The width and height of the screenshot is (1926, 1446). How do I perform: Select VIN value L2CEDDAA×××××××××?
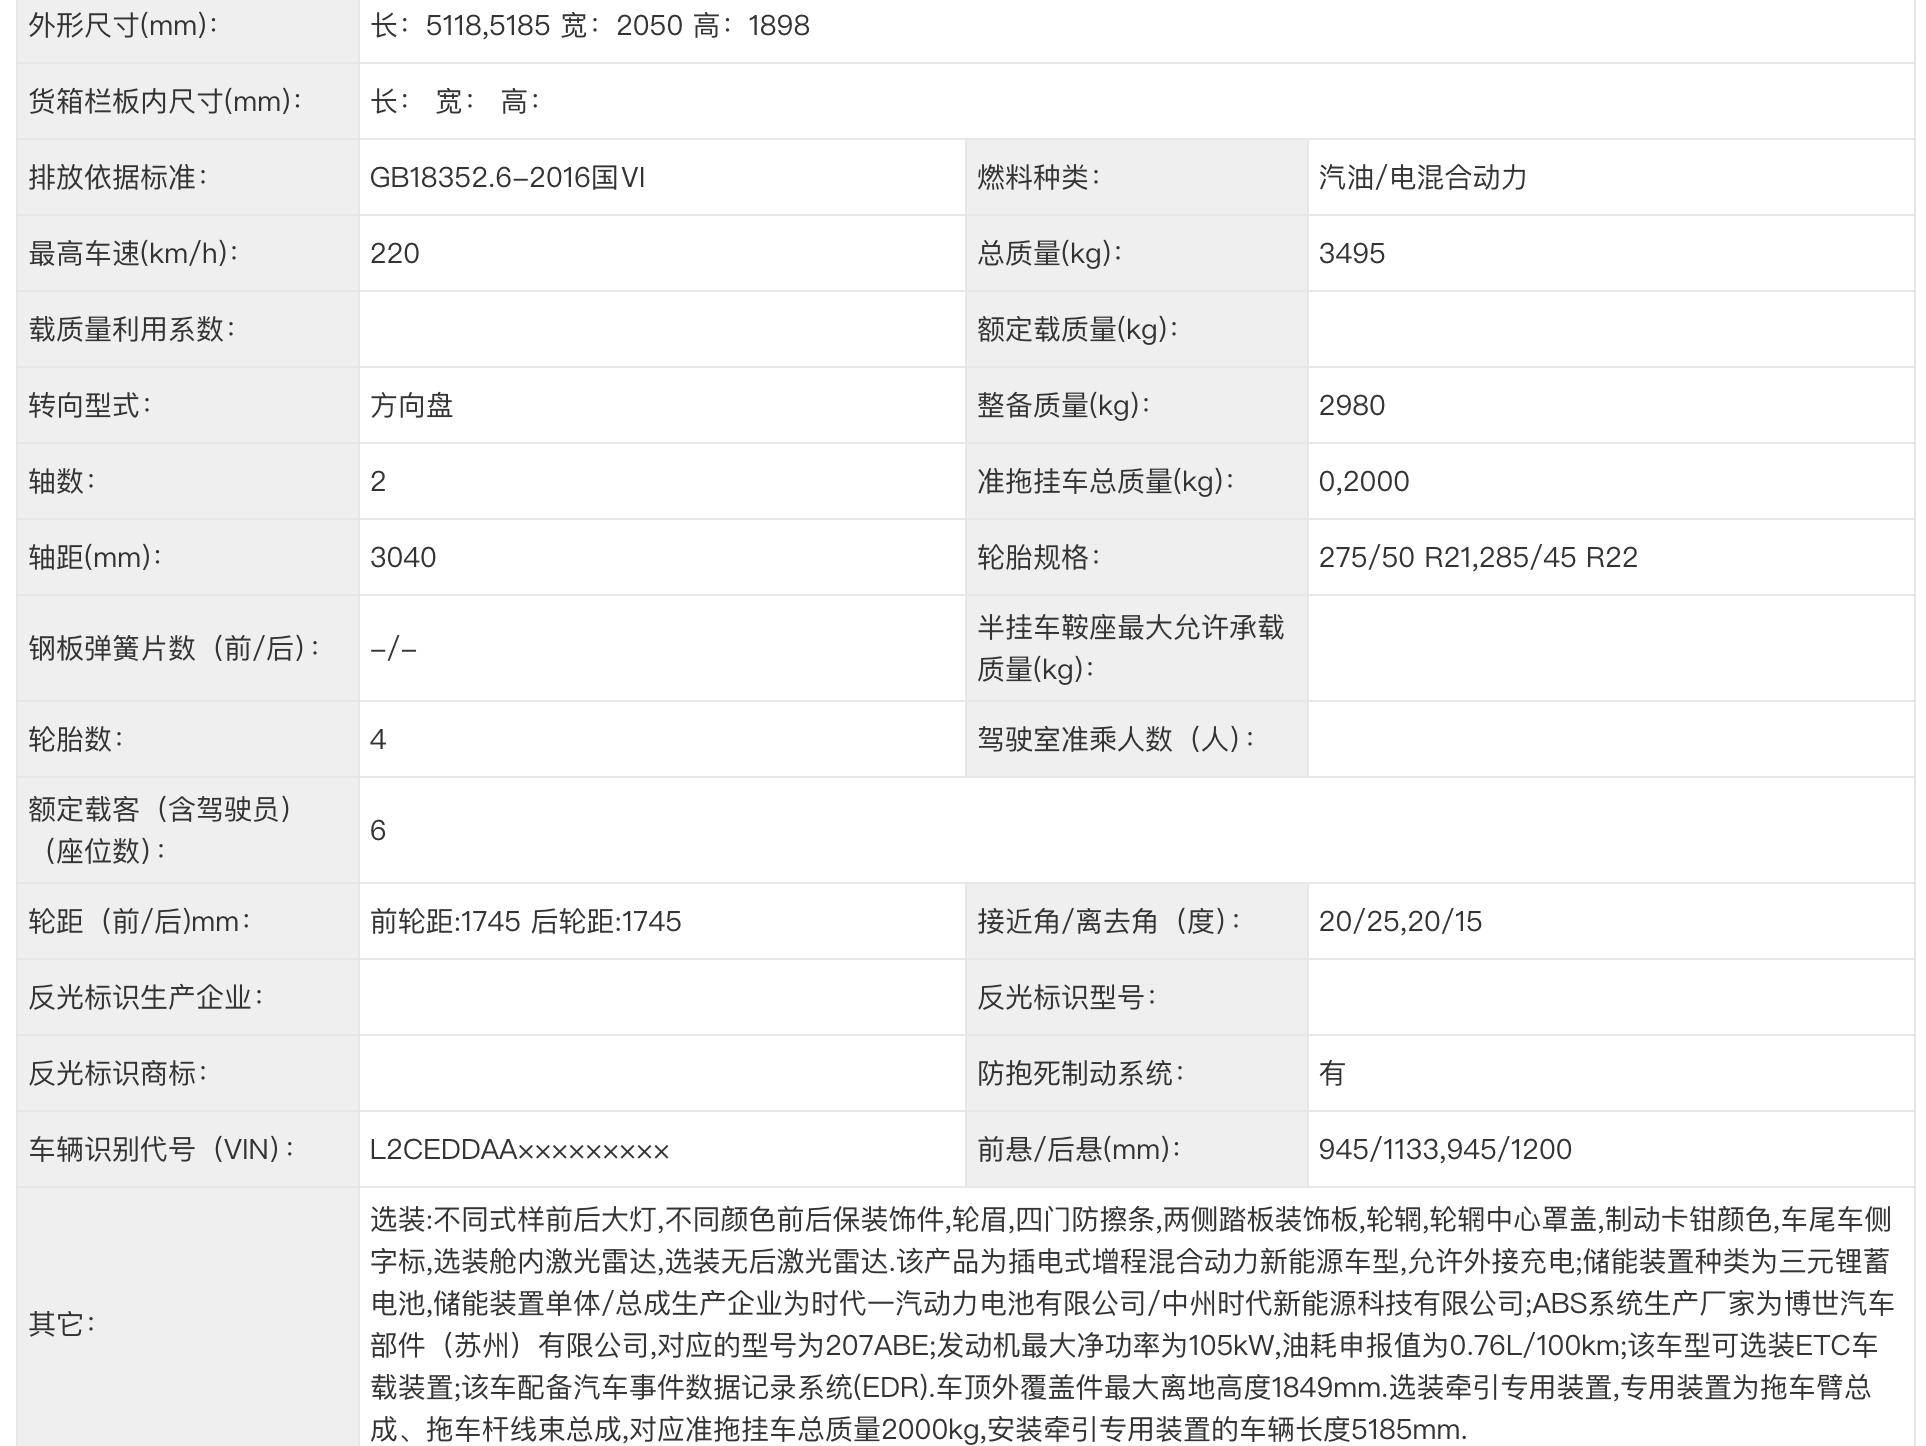click(x=520, y=1150)
